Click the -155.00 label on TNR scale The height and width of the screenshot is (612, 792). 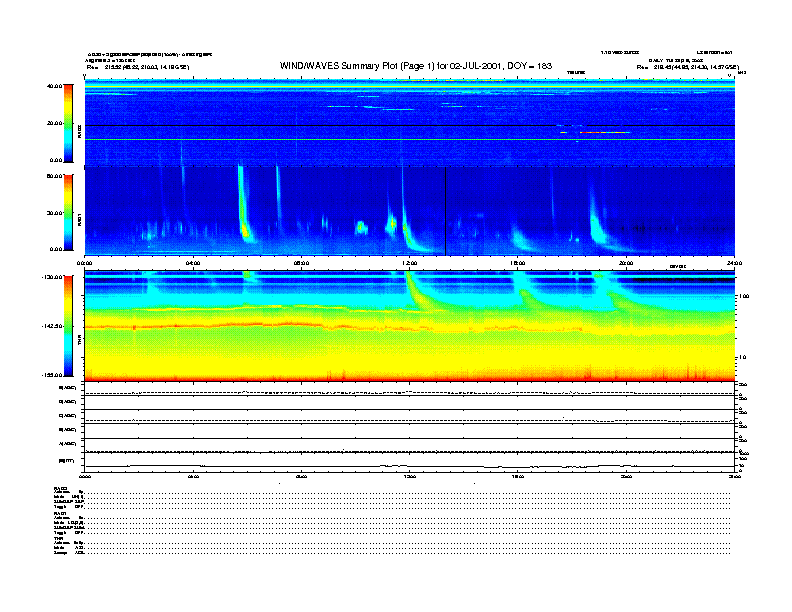pyautogui.click(x=53, y=375)
